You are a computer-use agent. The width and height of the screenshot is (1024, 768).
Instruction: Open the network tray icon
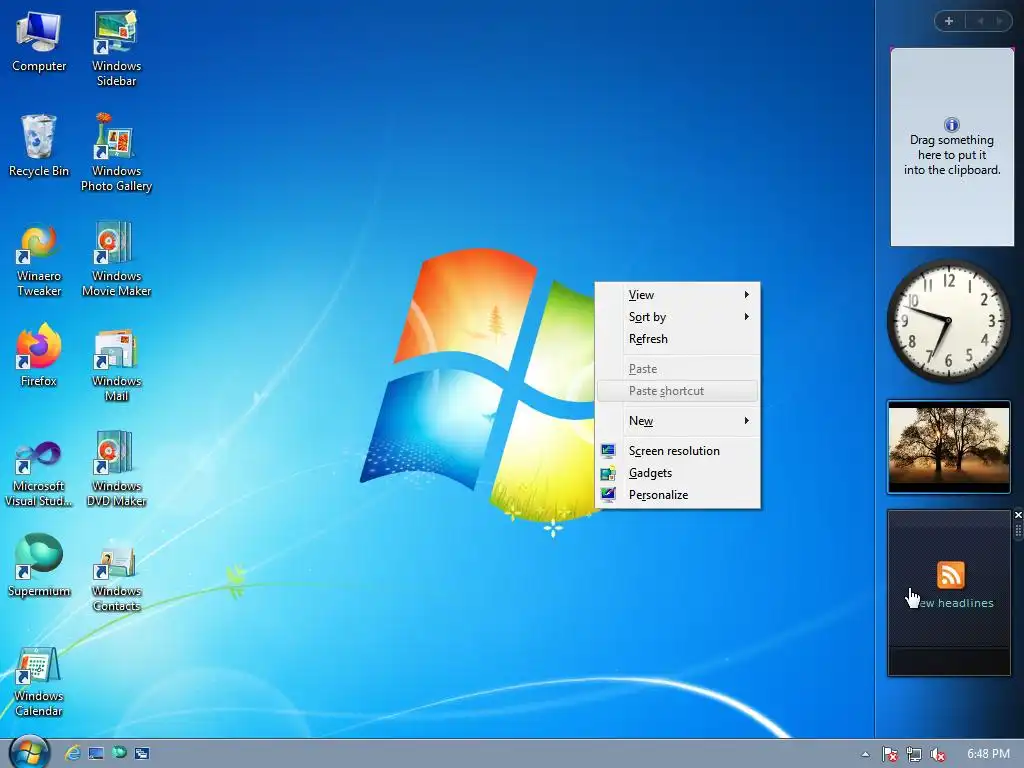coord(914,754)
